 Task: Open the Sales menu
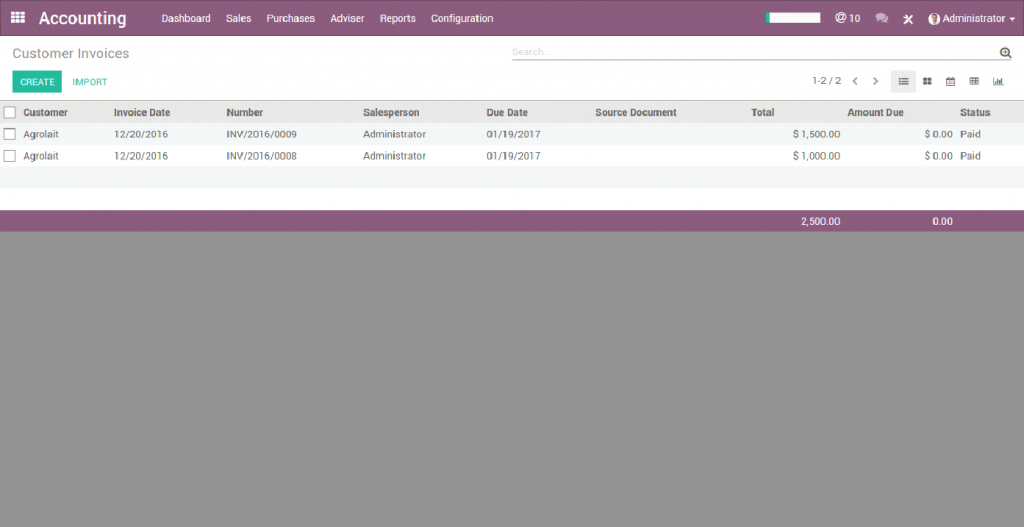[x=238, y=18]
